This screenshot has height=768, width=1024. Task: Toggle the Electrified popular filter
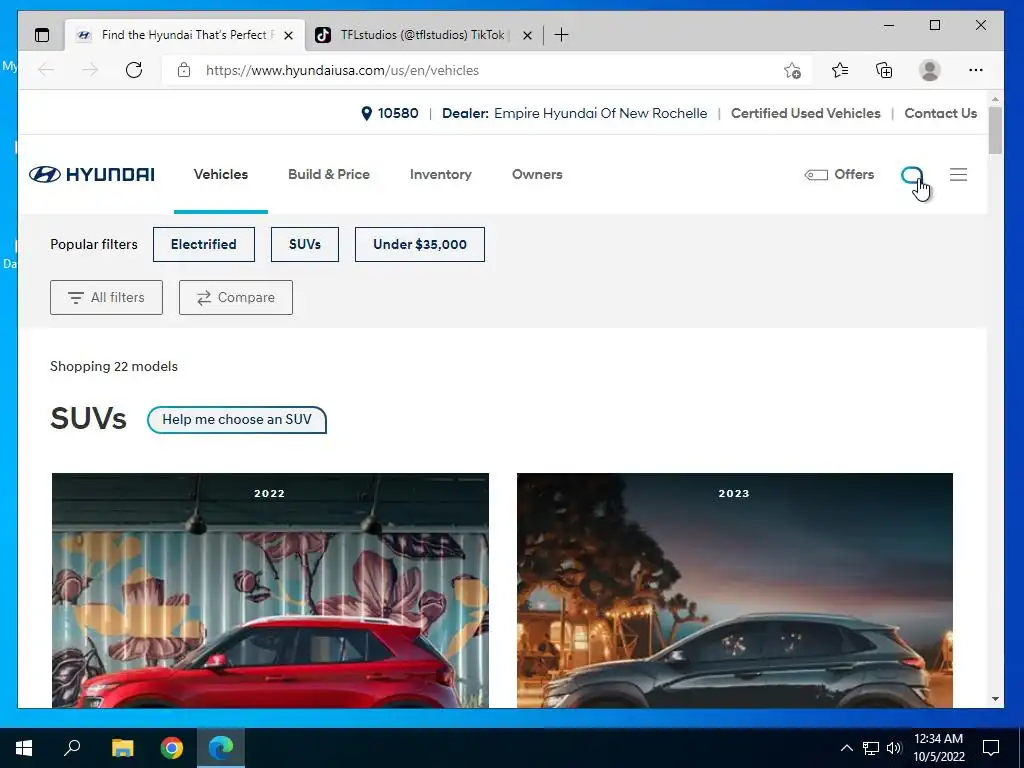[x=204, y=244]
